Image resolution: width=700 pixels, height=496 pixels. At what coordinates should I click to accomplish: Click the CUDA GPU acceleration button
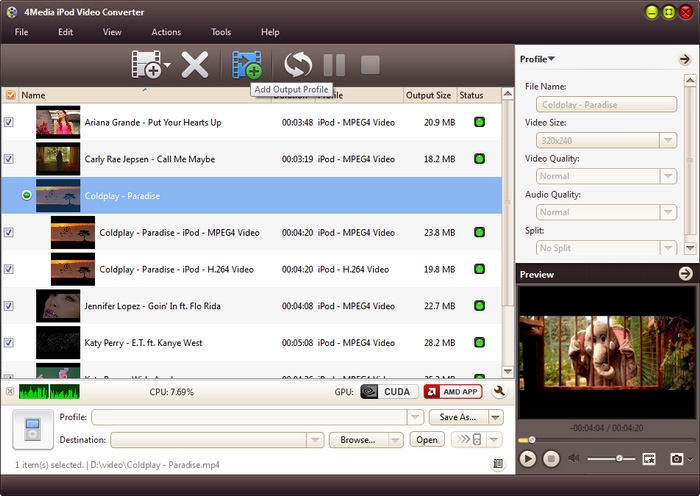click(389, 392)
